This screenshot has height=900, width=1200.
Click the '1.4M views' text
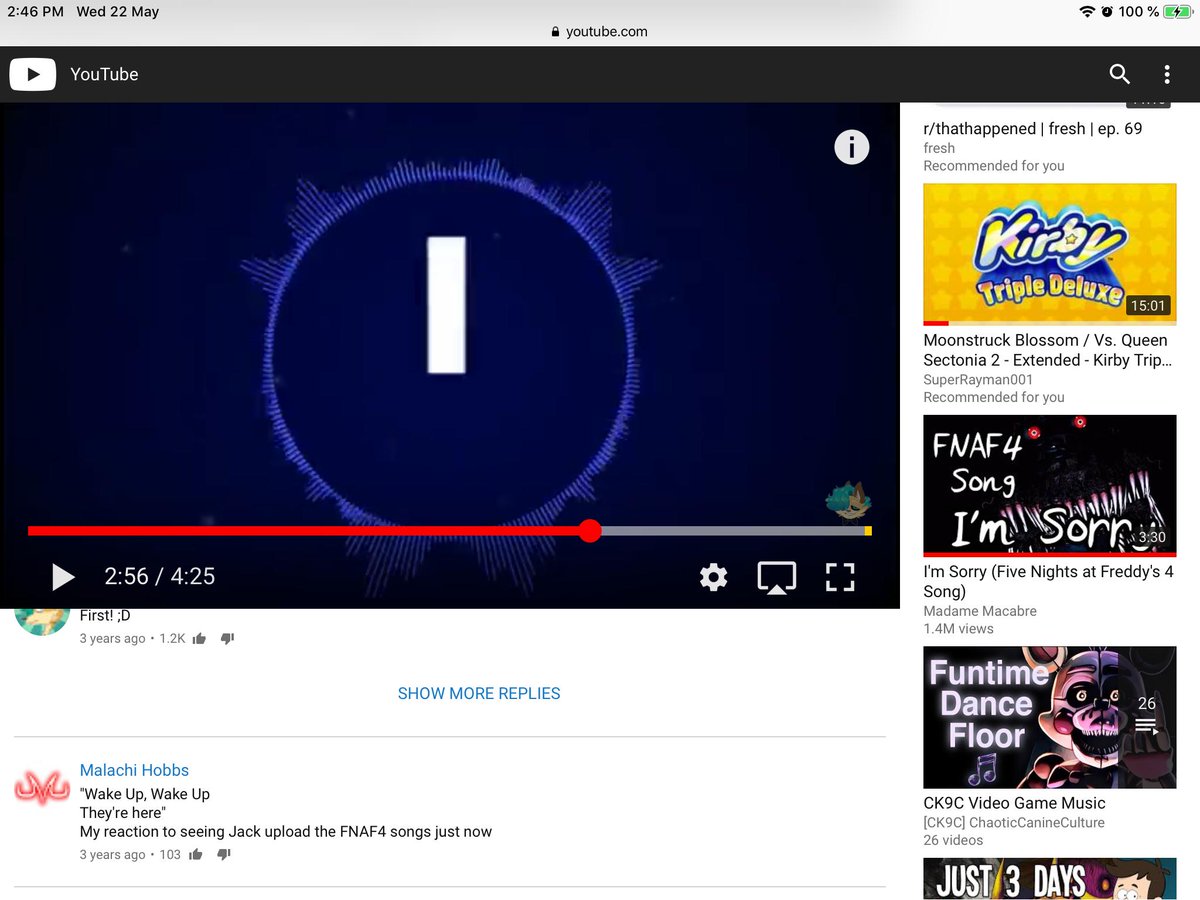pos(958,629)
